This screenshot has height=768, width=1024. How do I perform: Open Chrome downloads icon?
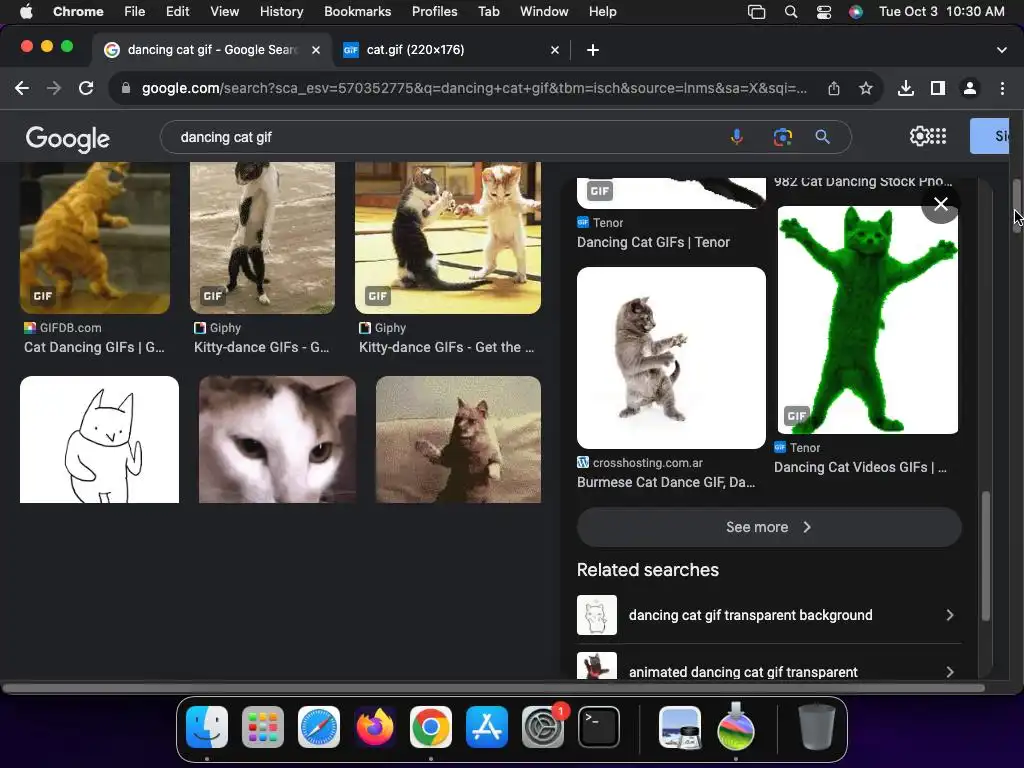[x=906, y=88]
